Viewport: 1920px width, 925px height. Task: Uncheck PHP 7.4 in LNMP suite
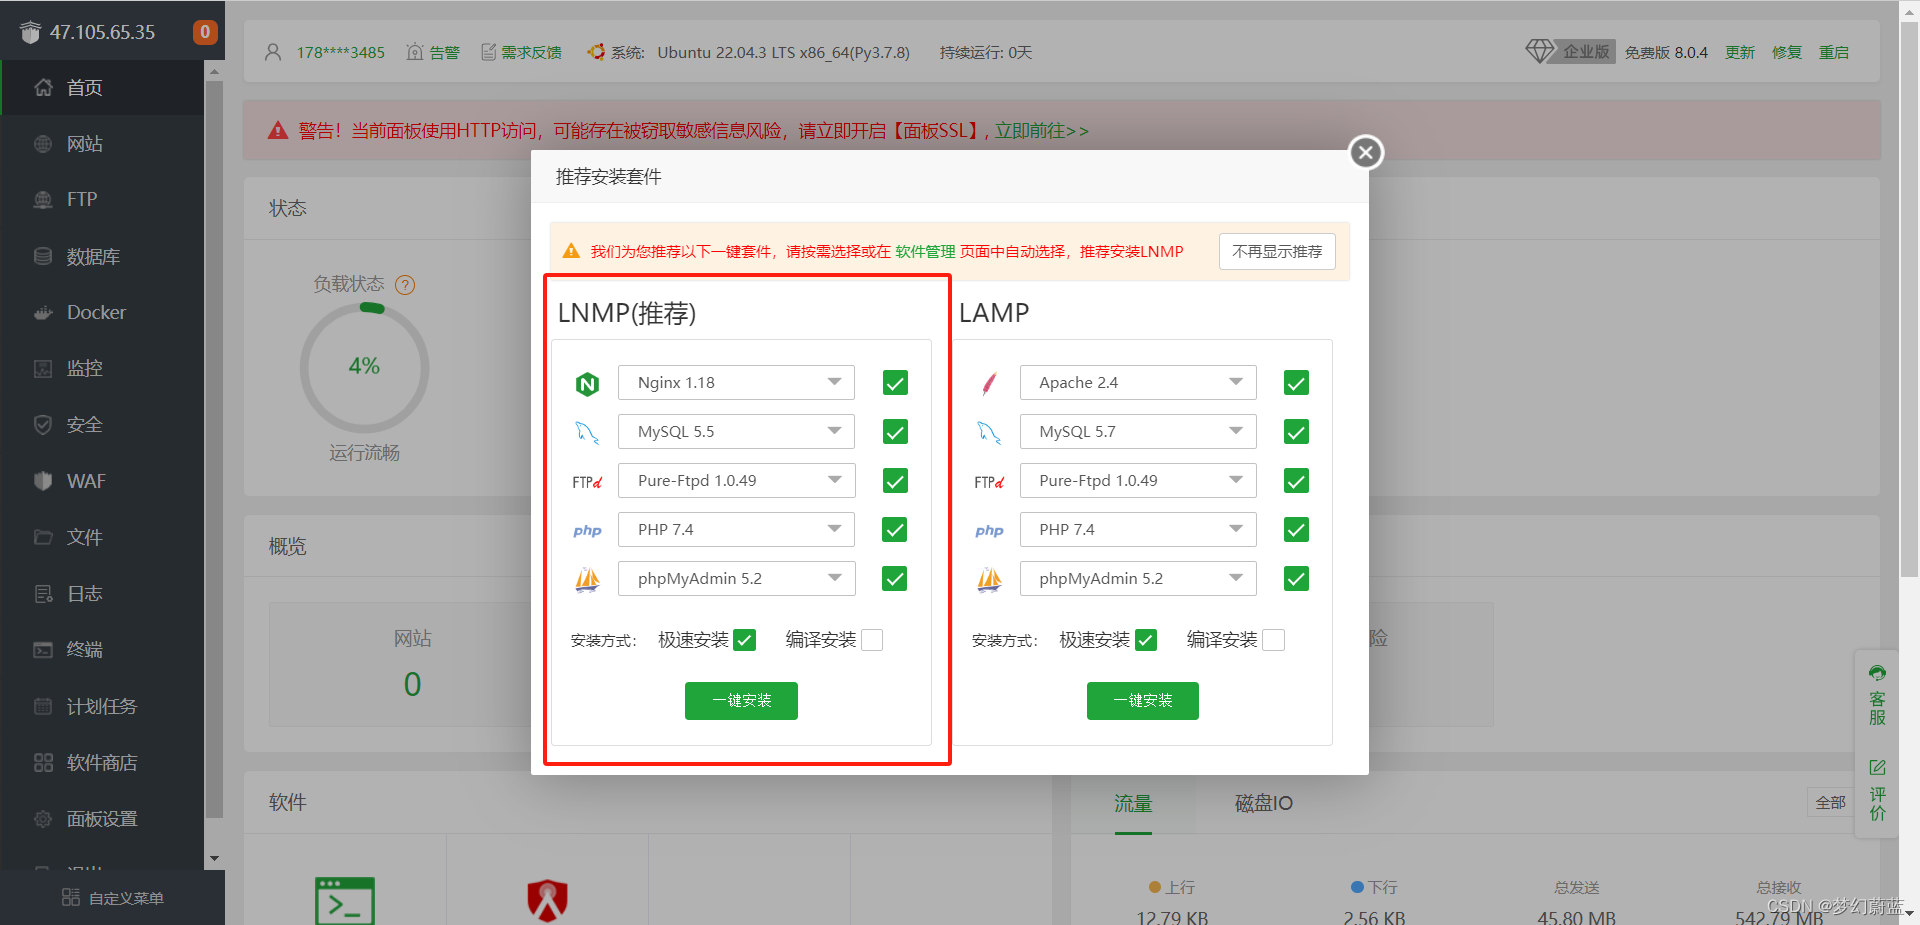[895, 530]
